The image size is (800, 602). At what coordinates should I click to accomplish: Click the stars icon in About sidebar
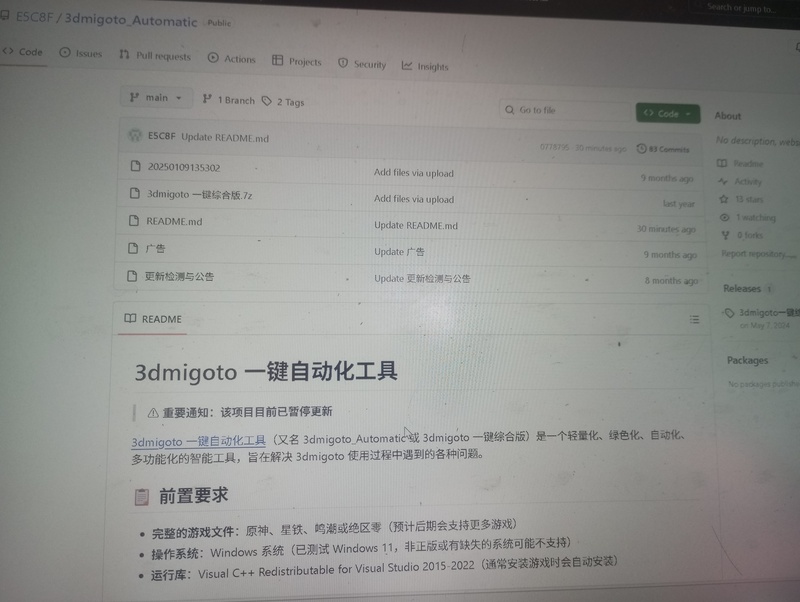(x=723, y=199)
